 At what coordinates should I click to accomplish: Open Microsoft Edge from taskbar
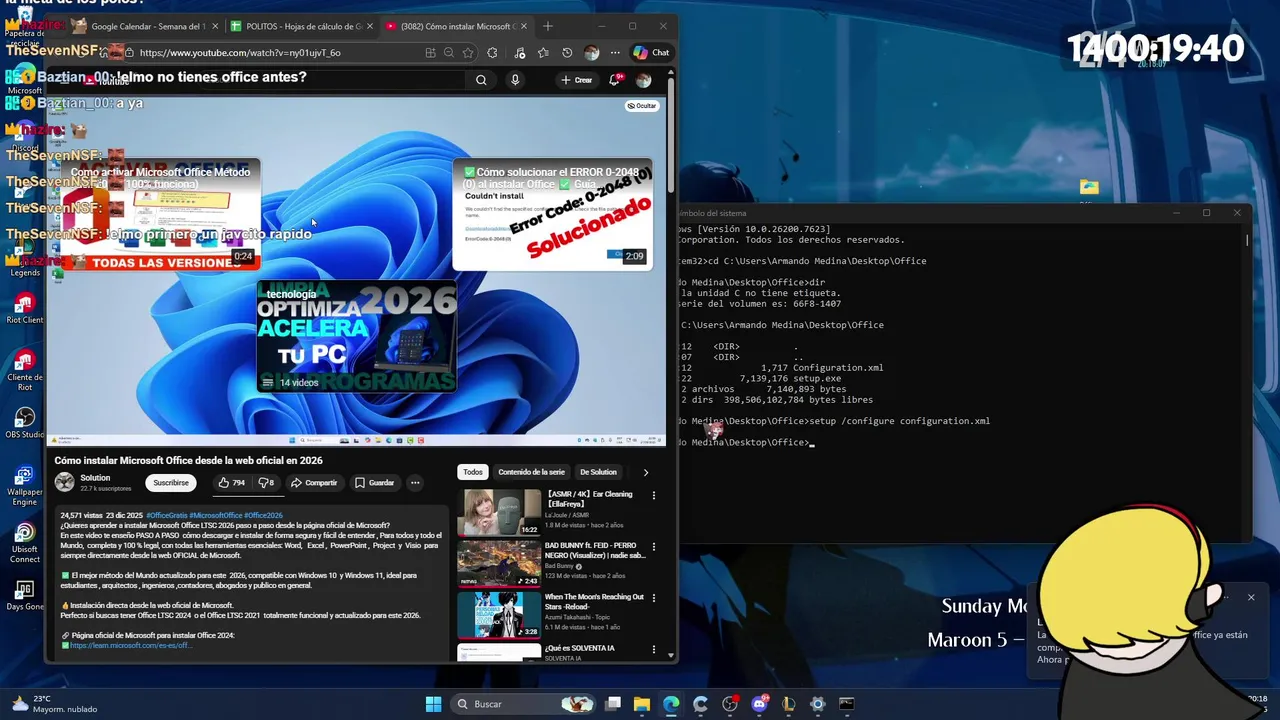pyautogui.click(x=671, y=704)
